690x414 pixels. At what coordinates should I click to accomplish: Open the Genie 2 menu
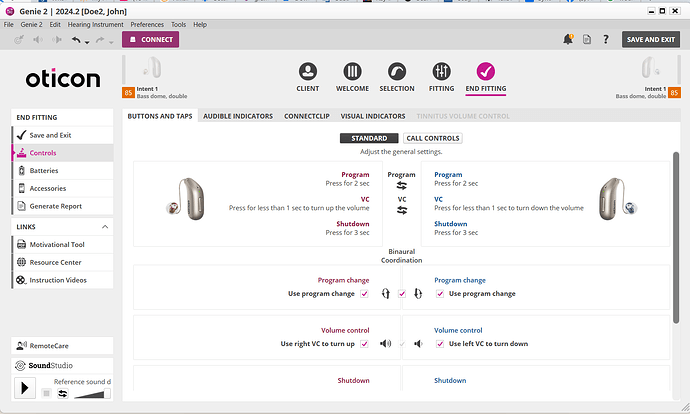(31, 25)
